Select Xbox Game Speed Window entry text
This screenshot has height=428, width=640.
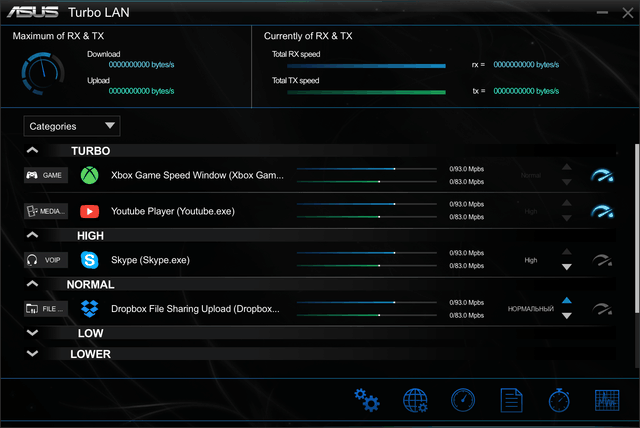(x=198, y=175)
